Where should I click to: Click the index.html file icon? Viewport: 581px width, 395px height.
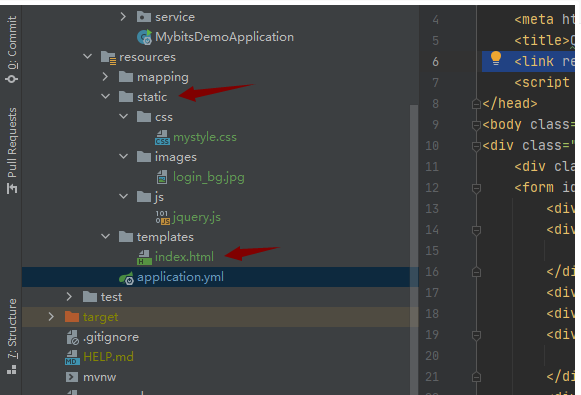point(144,258)
